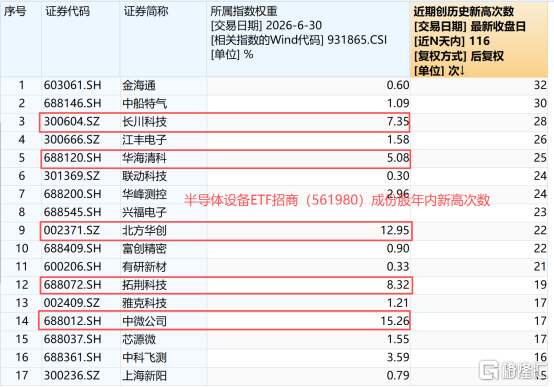
Task: Select stock code 688012.SH
Action: coord(72,321)
